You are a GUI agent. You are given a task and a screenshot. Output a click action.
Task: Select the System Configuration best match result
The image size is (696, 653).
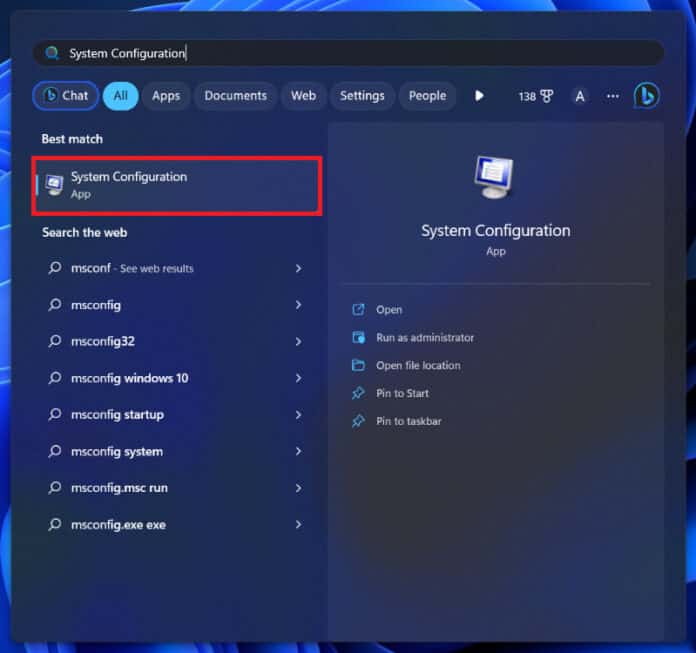[177, 186]
